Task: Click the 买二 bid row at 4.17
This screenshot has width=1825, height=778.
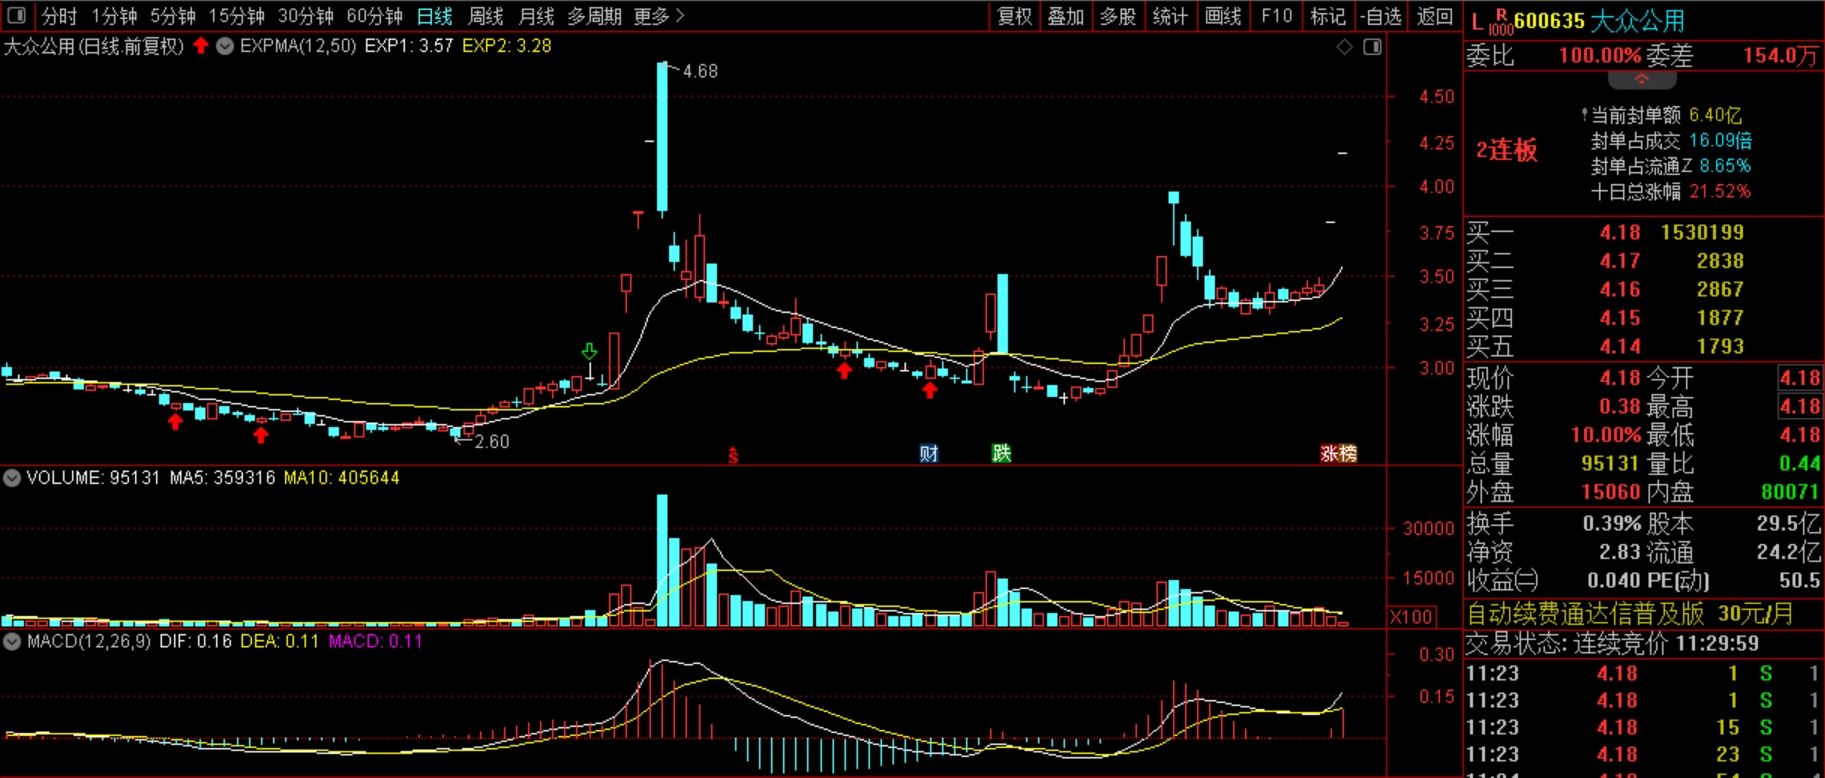Action: click(1643, 261)
